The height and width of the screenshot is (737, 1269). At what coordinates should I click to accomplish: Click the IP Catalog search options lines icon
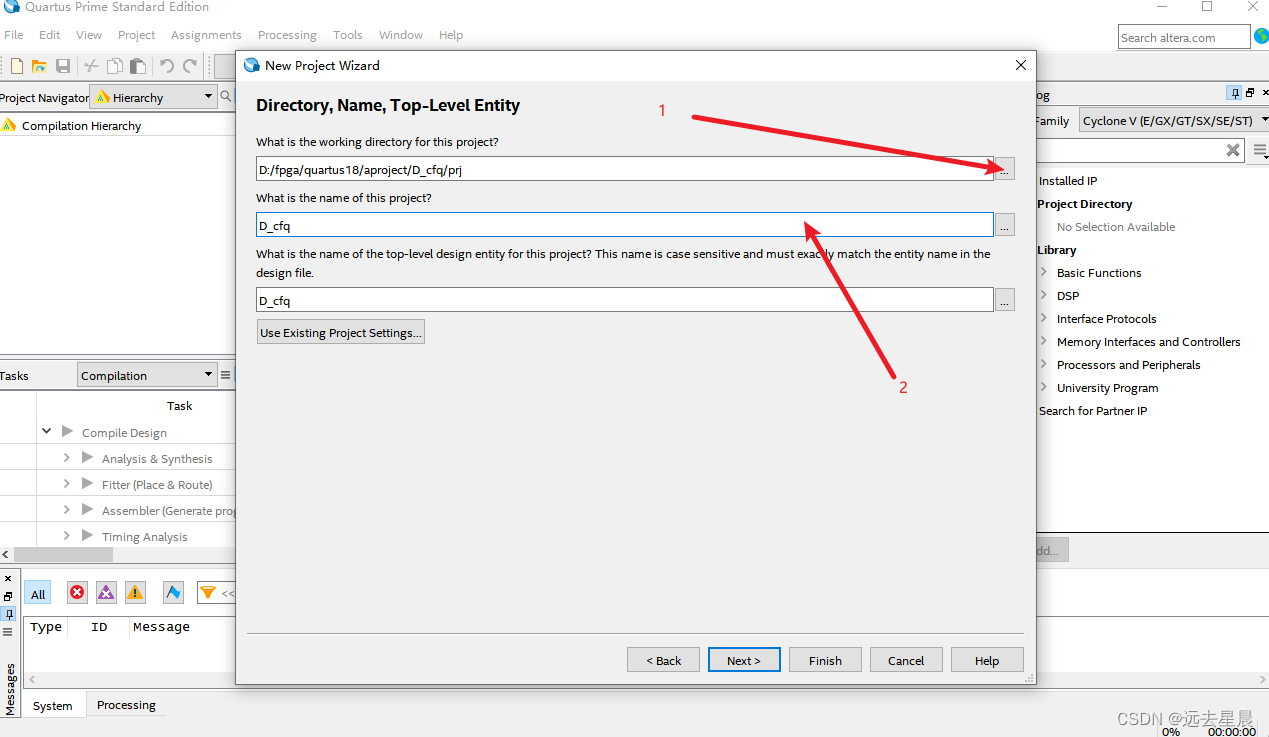[x=1260, y=151]
